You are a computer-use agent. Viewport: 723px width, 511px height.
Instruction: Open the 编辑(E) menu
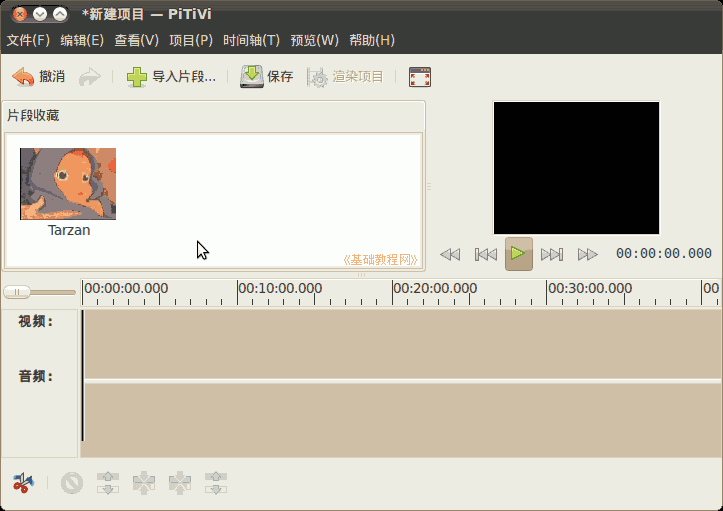(x=82, y=40)
